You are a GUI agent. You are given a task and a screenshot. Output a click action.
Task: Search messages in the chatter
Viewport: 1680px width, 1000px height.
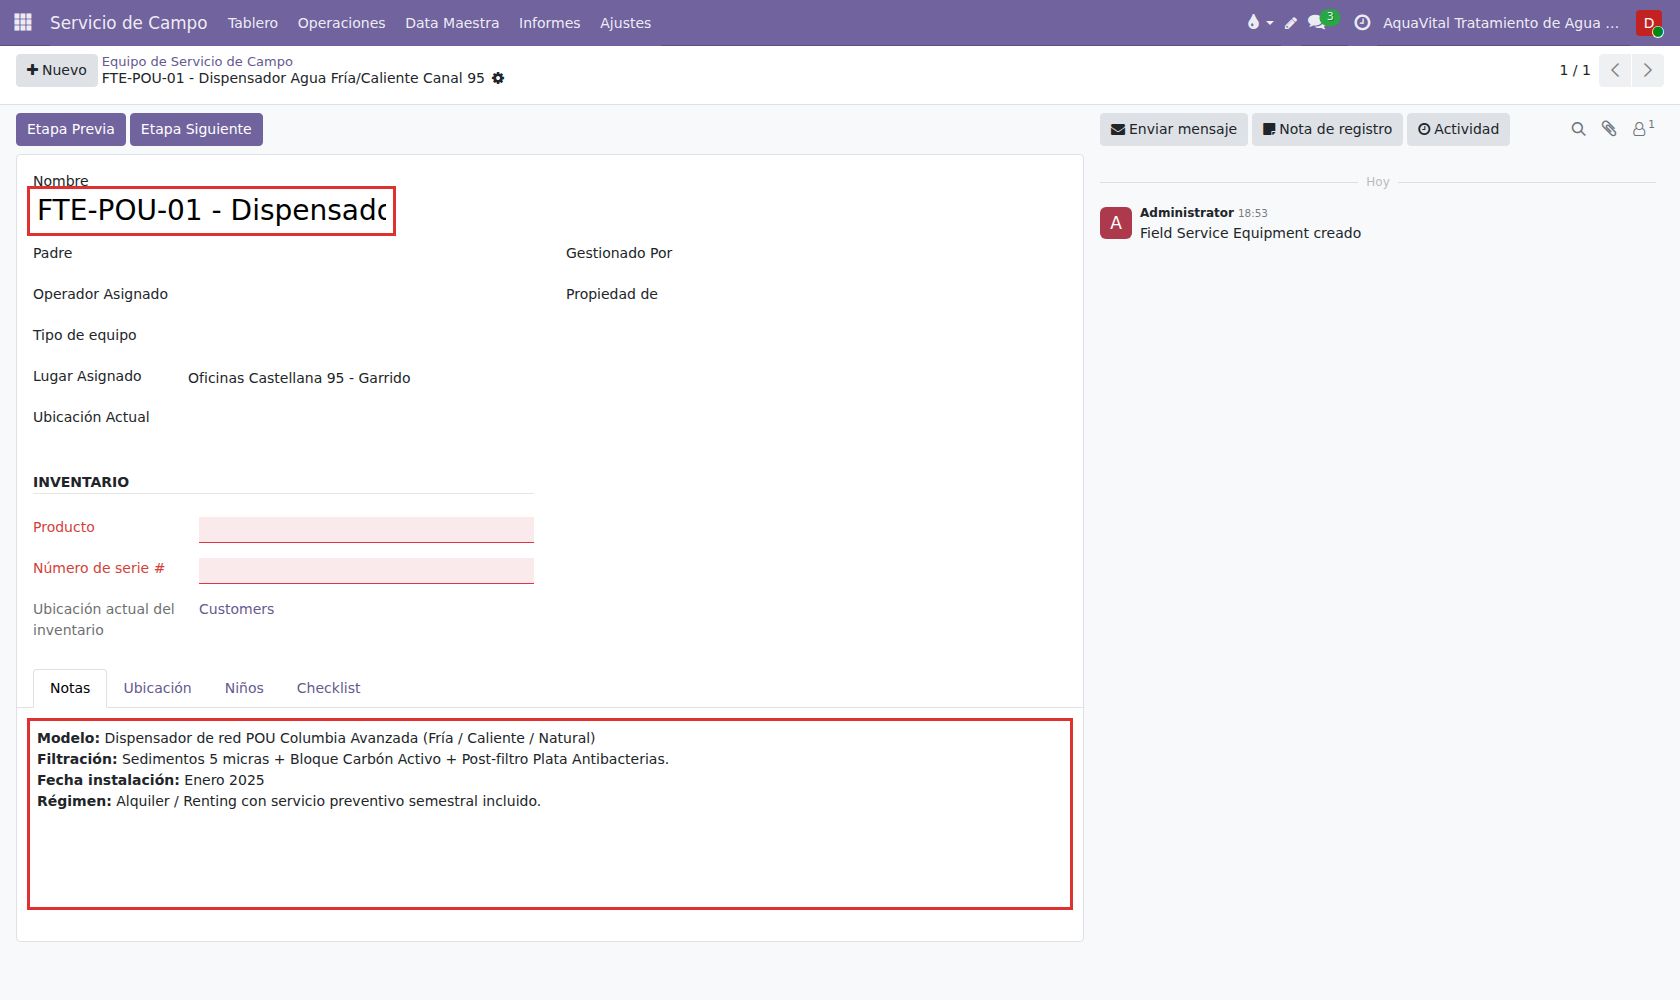pyautogui.click(x=1578, y=129)
